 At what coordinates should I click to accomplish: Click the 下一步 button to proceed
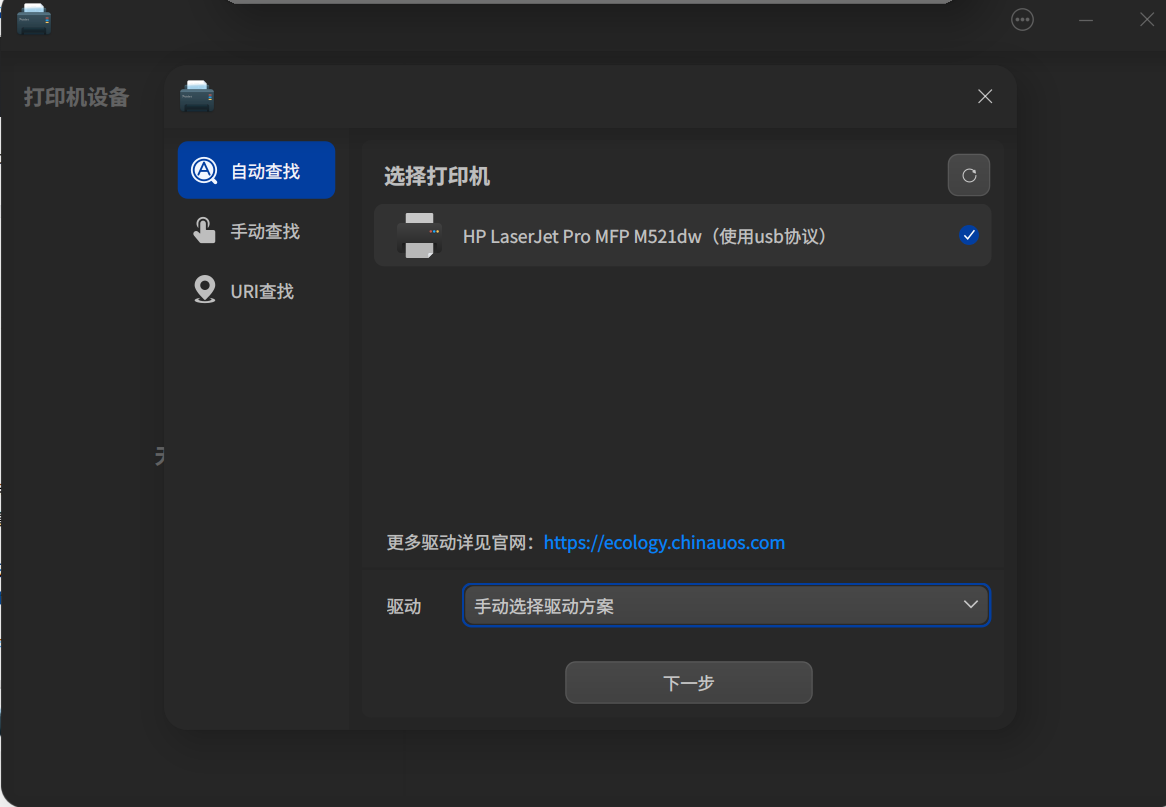[x=688, y=682]
